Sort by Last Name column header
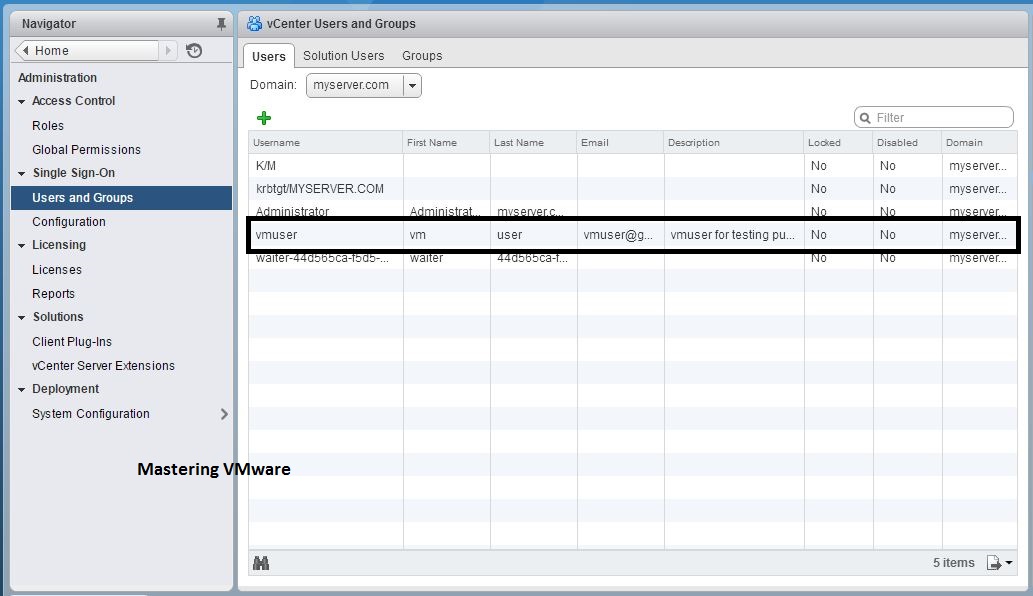1033x596 pixels. tap(533, 142)
